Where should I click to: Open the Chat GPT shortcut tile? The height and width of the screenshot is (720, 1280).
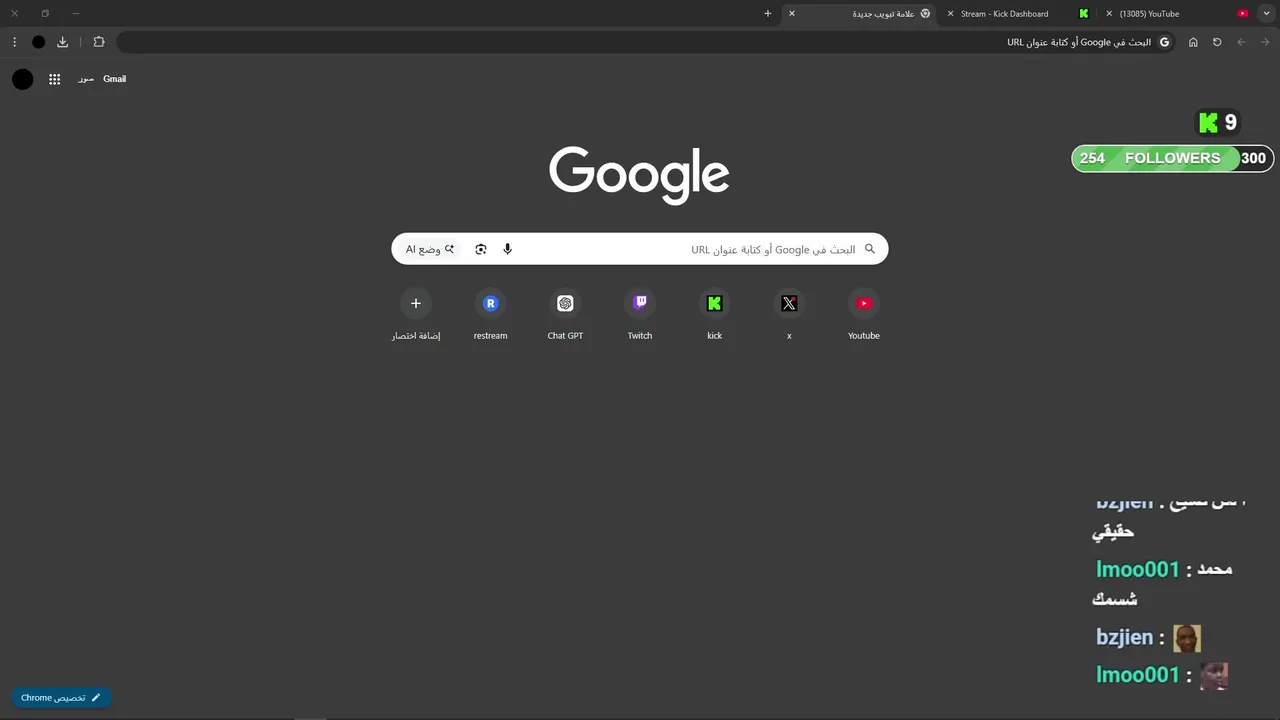pos(565,314)
